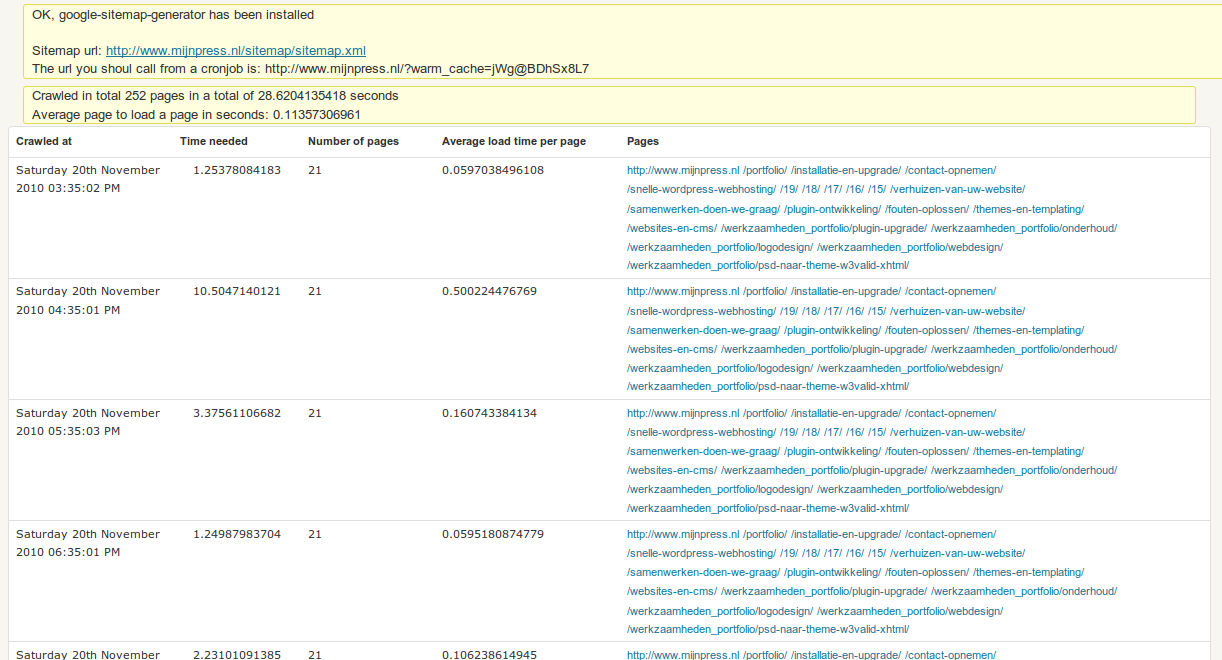Select the time value 3.37561106682
This screenshot has width=1222, height=660.
237,413
